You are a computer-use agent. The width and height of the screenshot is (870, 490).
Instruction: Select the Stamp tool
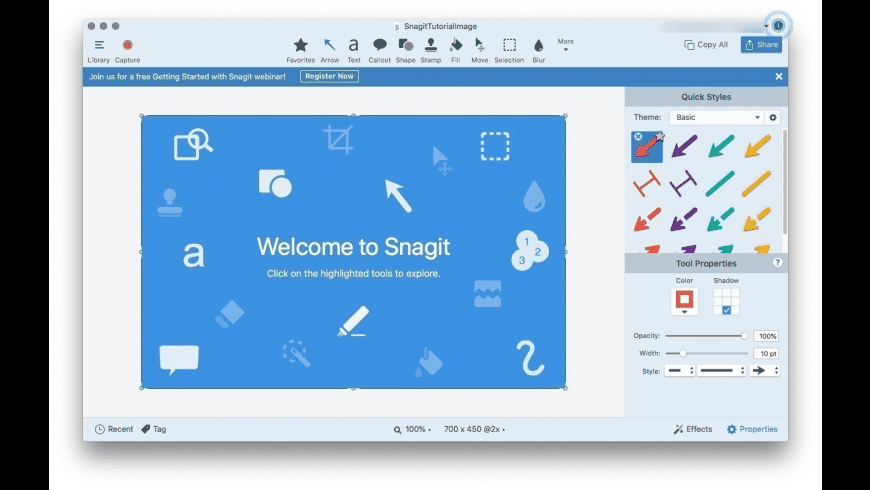point(431,50)
